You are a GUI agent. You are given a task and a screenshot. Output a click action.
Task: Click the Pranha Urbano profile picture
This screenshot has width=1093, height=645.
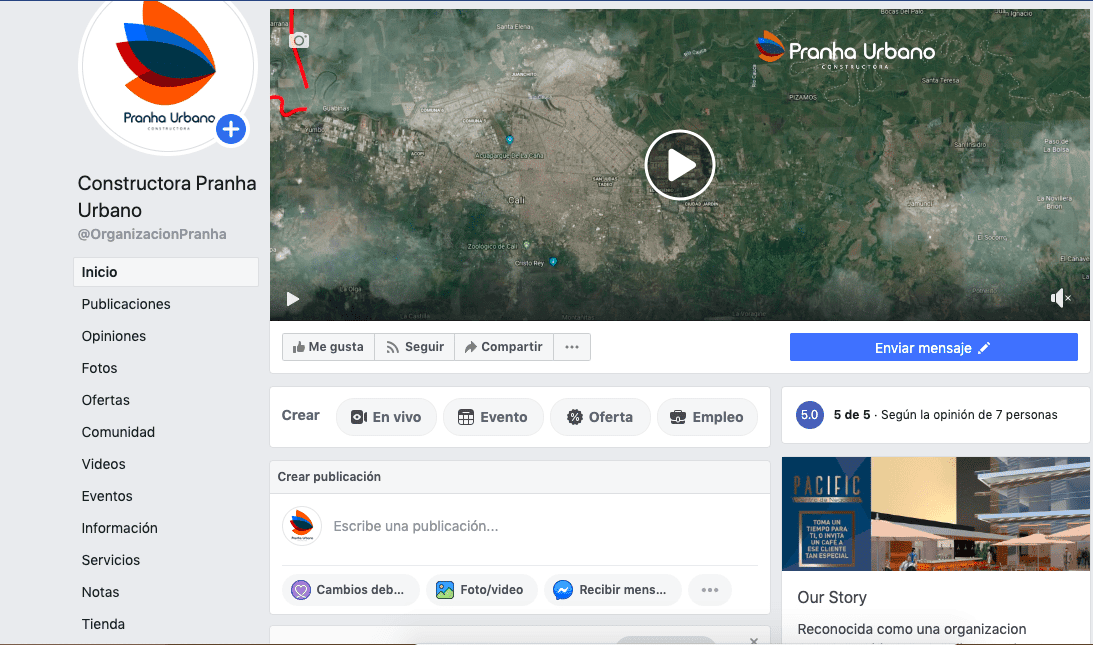pos(167,67)
